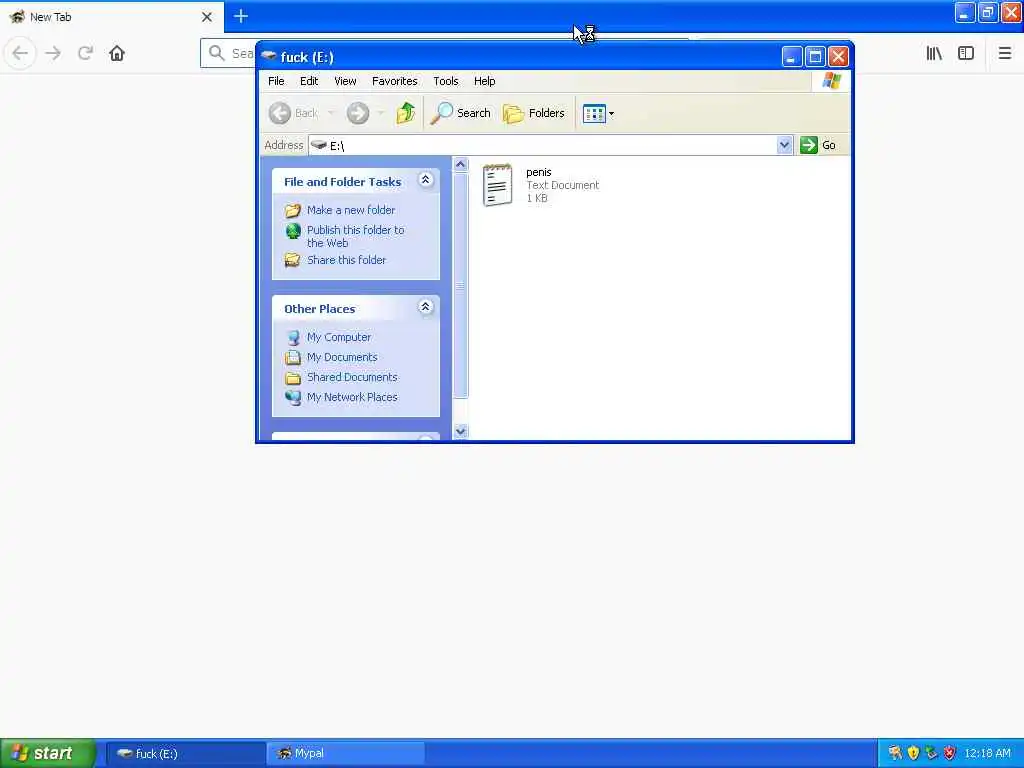Click the Up folder toolbar icon
The height and width of the screenshot is (768, 1024).
tap(406, 113)
